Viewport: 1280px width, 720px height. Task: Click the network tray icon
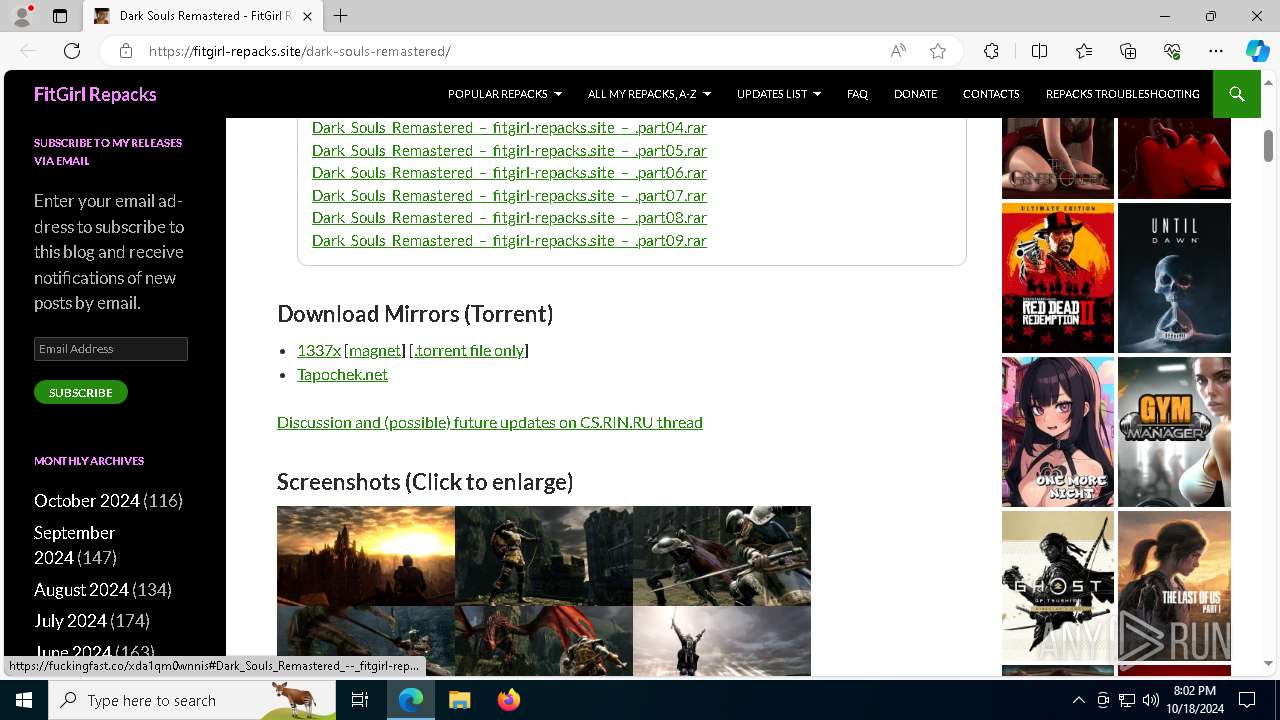pos(1127,700)
